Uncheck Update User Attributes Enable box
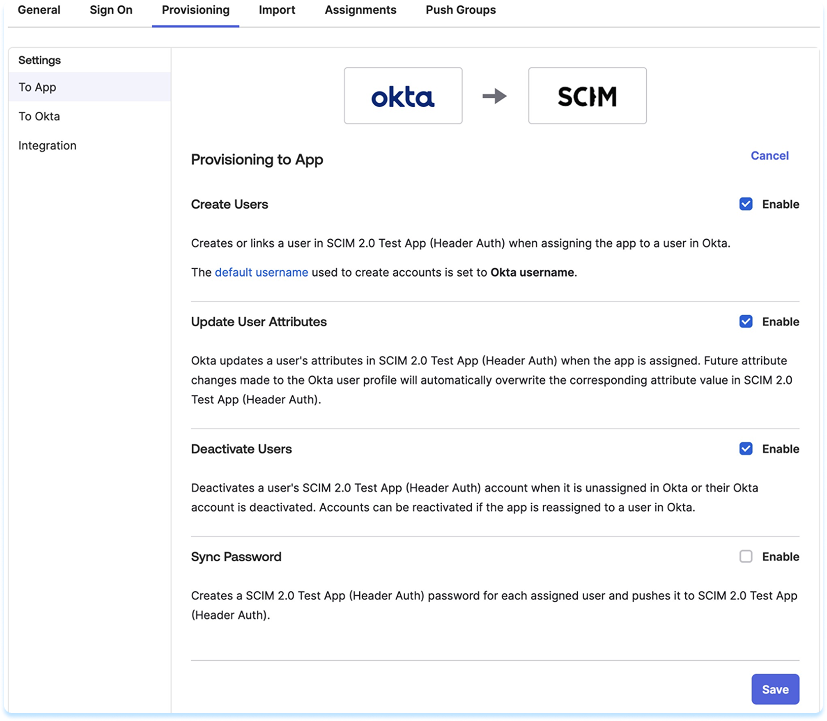827x721 pixels. point(746,322)
